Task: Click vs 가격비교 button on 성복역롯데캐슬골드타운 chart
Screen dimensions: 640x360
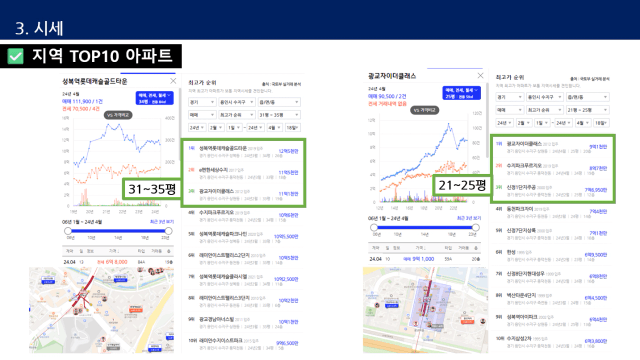Action: click(x=118, y=115)
